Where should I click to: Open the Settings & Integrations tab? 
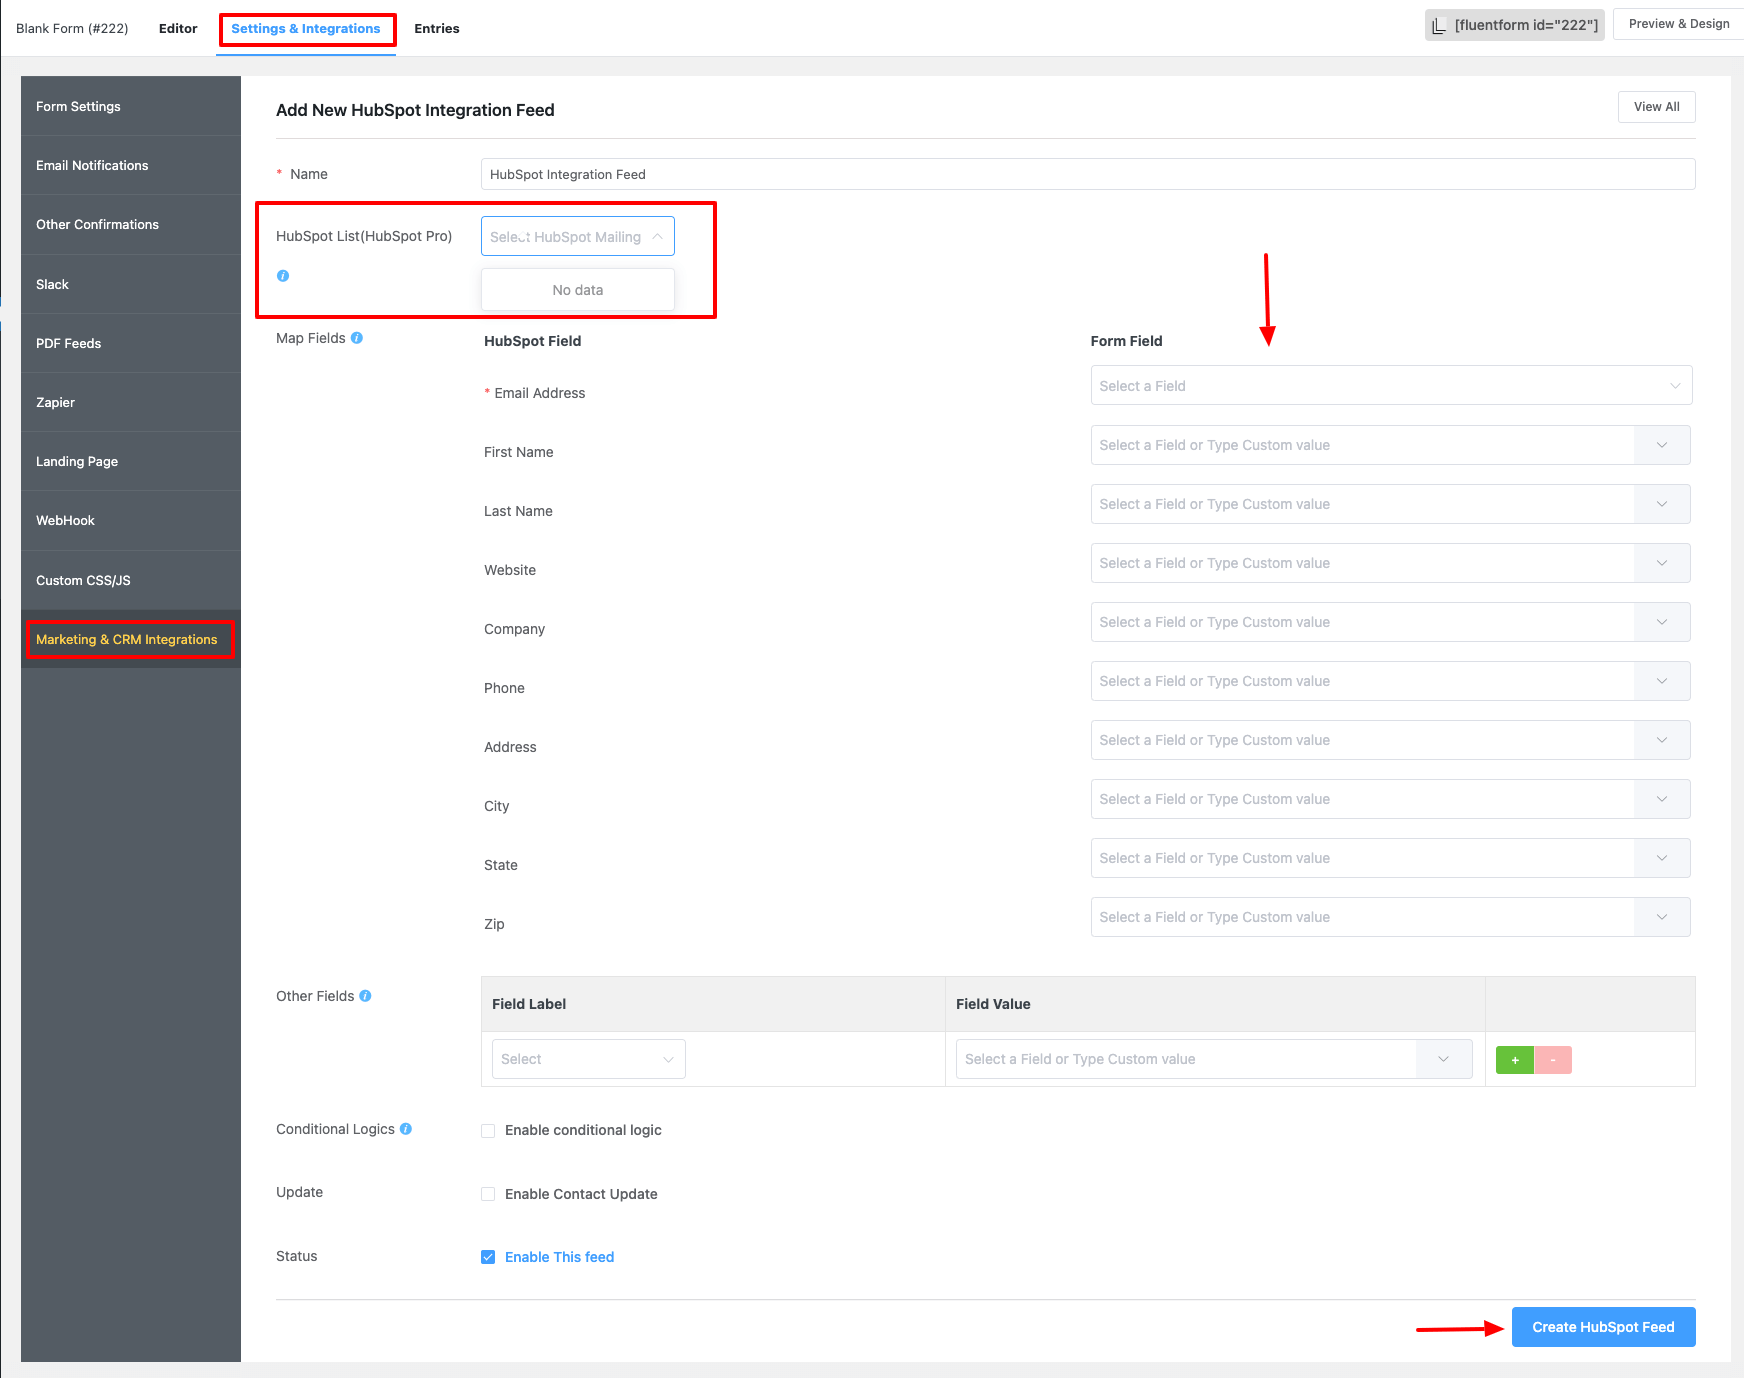coord(306,28)
